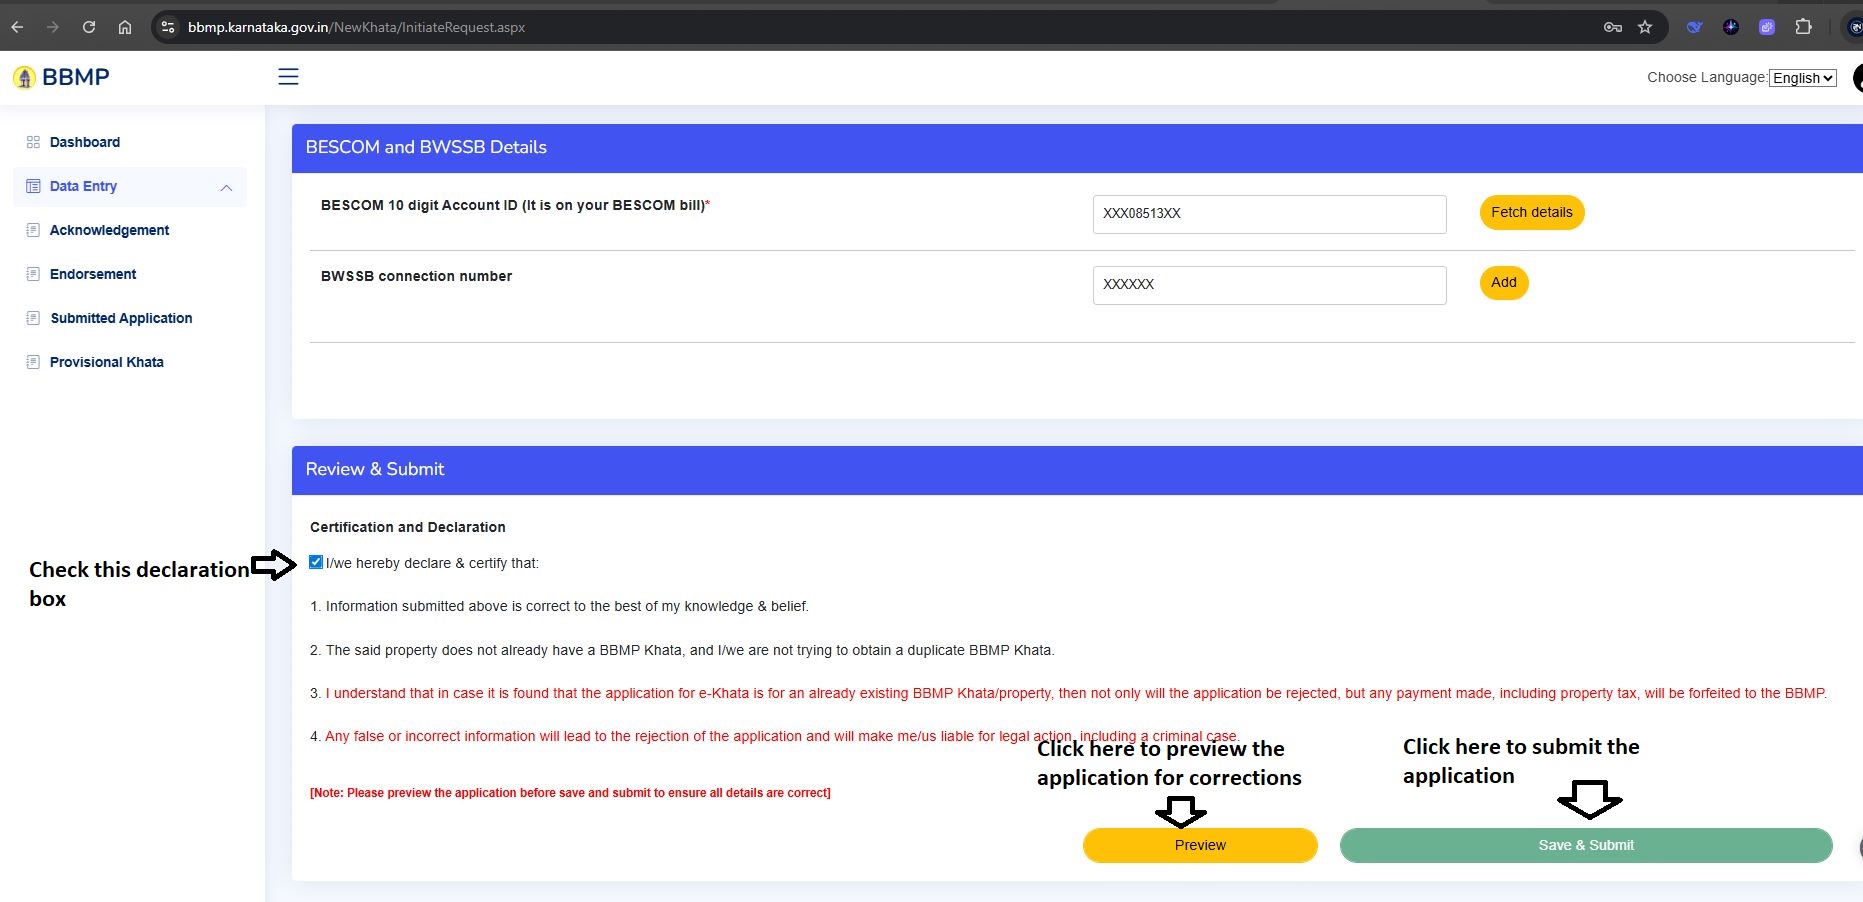The height and width of the screenshot is (902, 1863).
Task: Click the yellow Preview button
Action: pos(1199,845)
